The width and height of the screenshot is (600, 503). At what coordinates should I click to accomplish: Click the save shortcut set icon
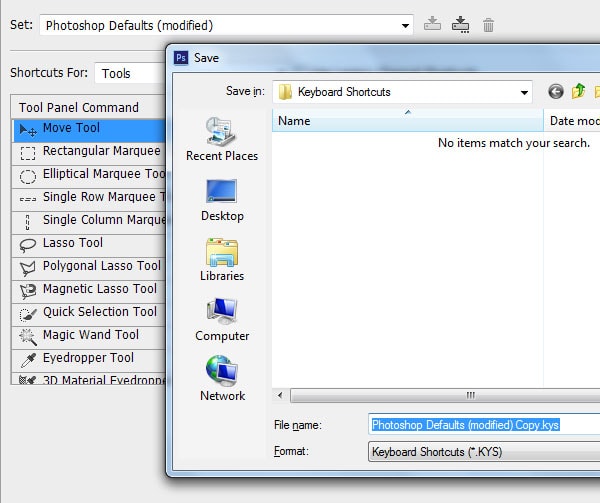pyautogui.click(x=432, y=24)
